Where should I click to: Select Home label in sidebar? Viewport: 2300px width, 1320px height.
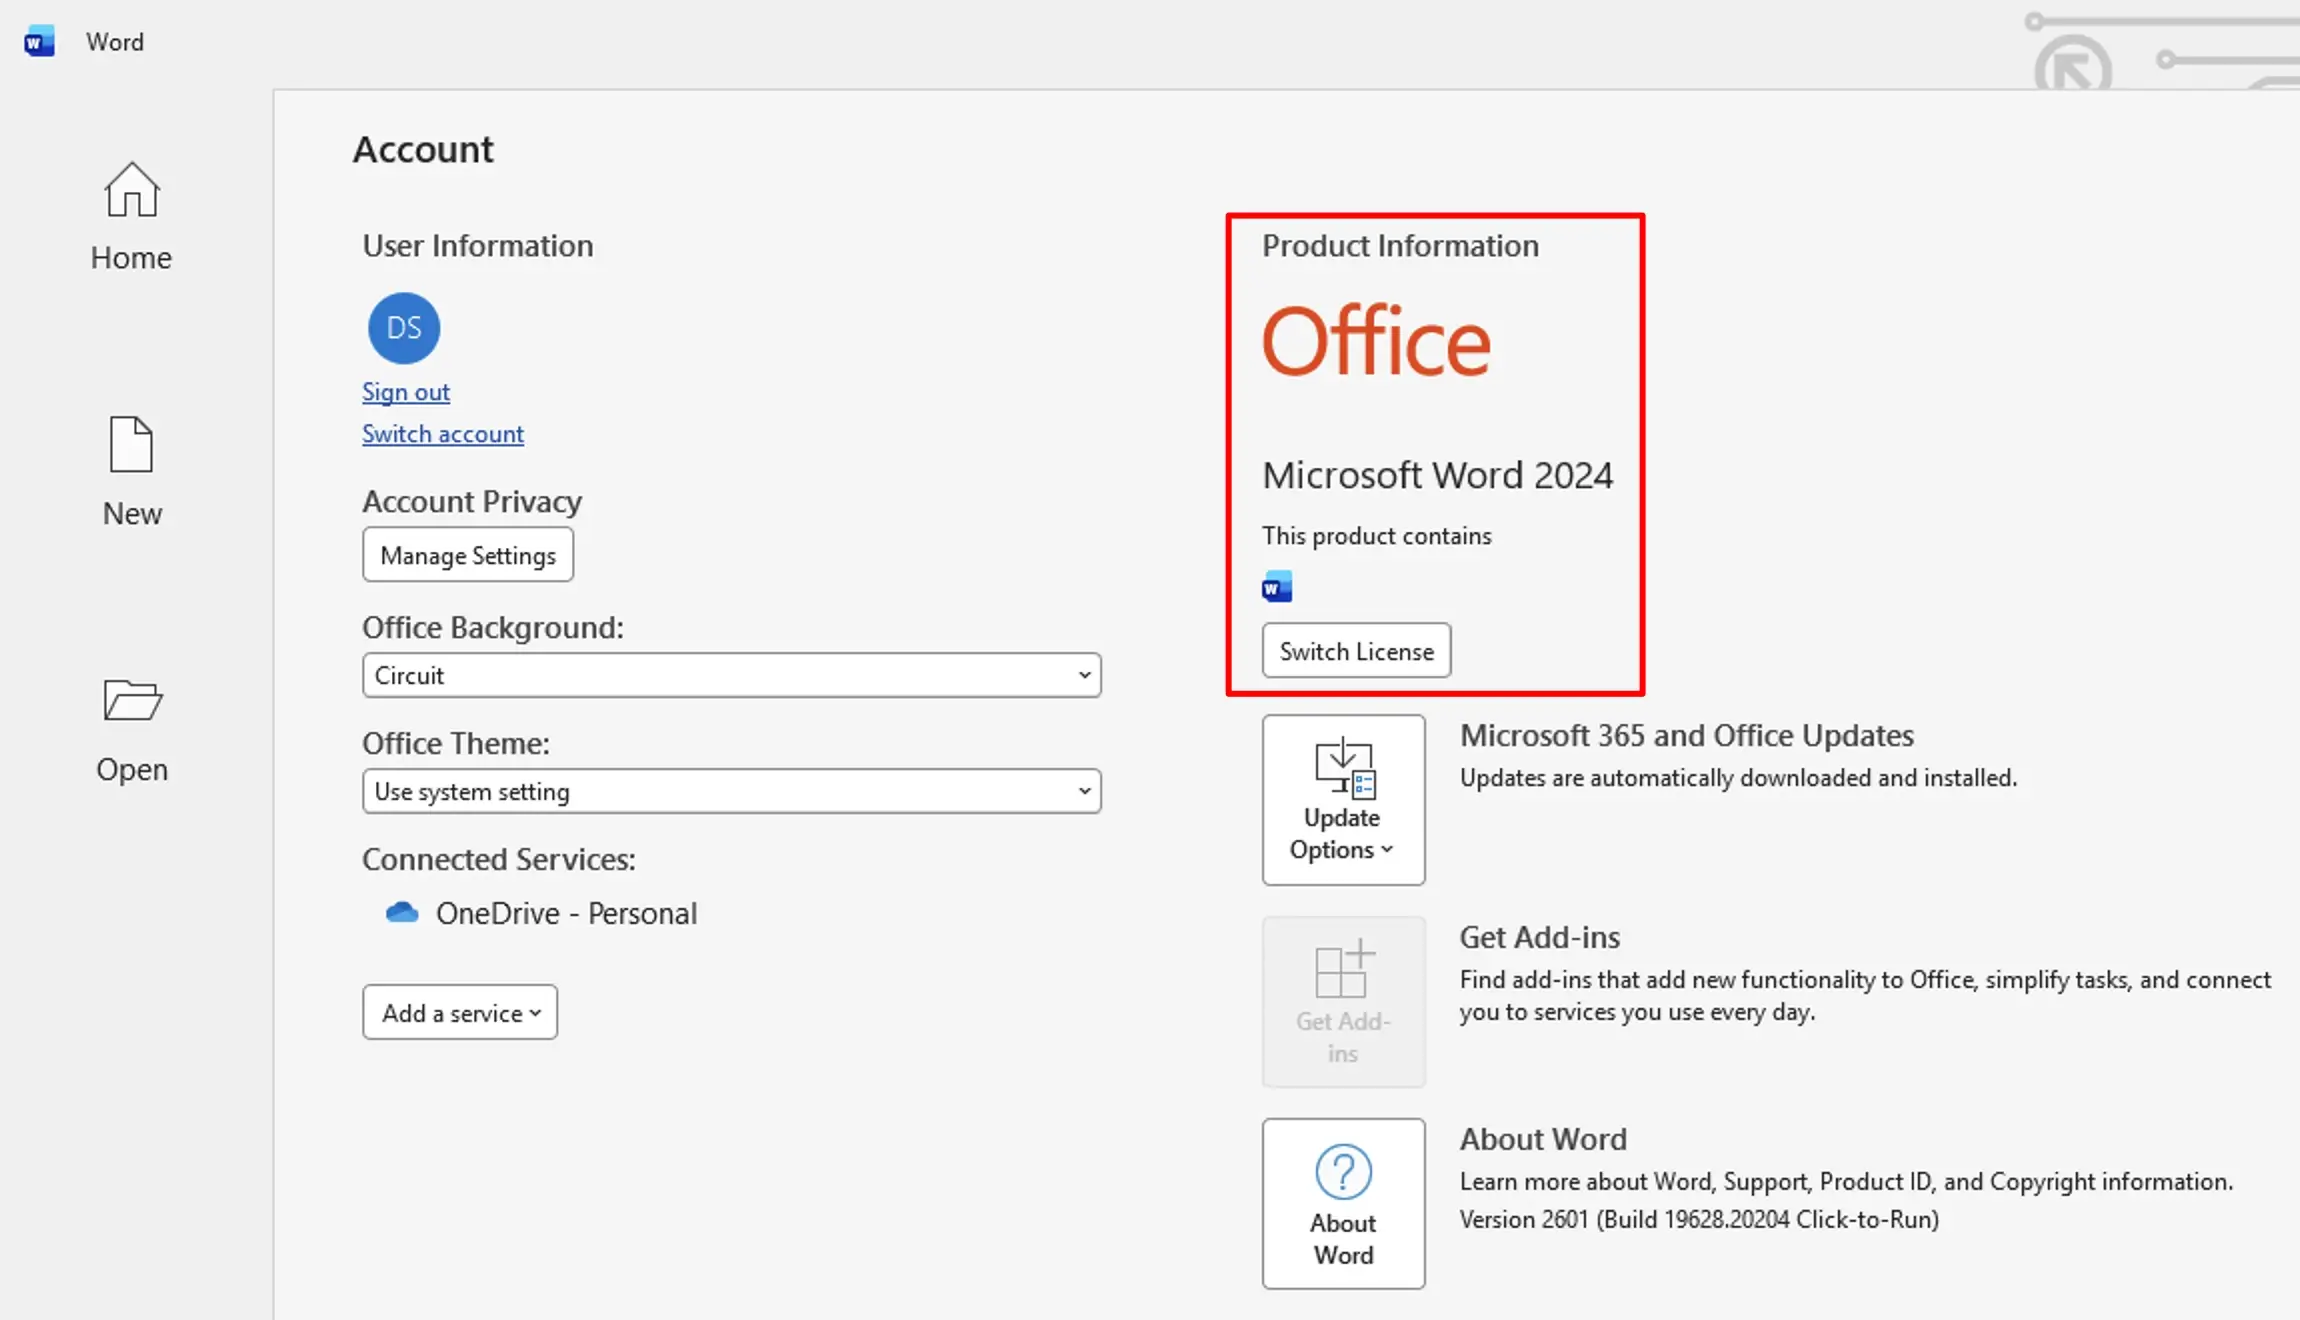click(x=131, y=258)
